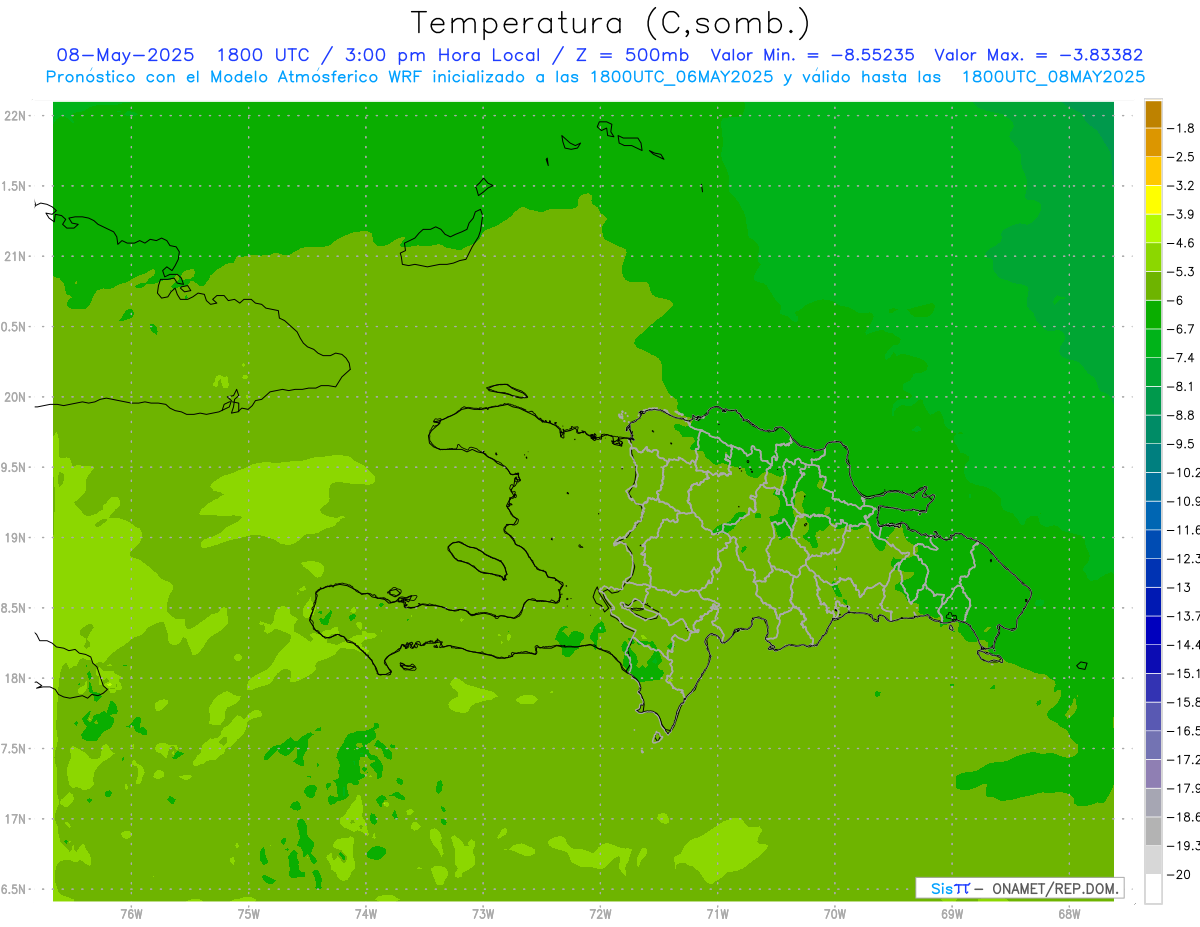Click the '-4.6' colorbar value label
The width and height of the screenshot is (1200, 927).
coord(1182,243)
